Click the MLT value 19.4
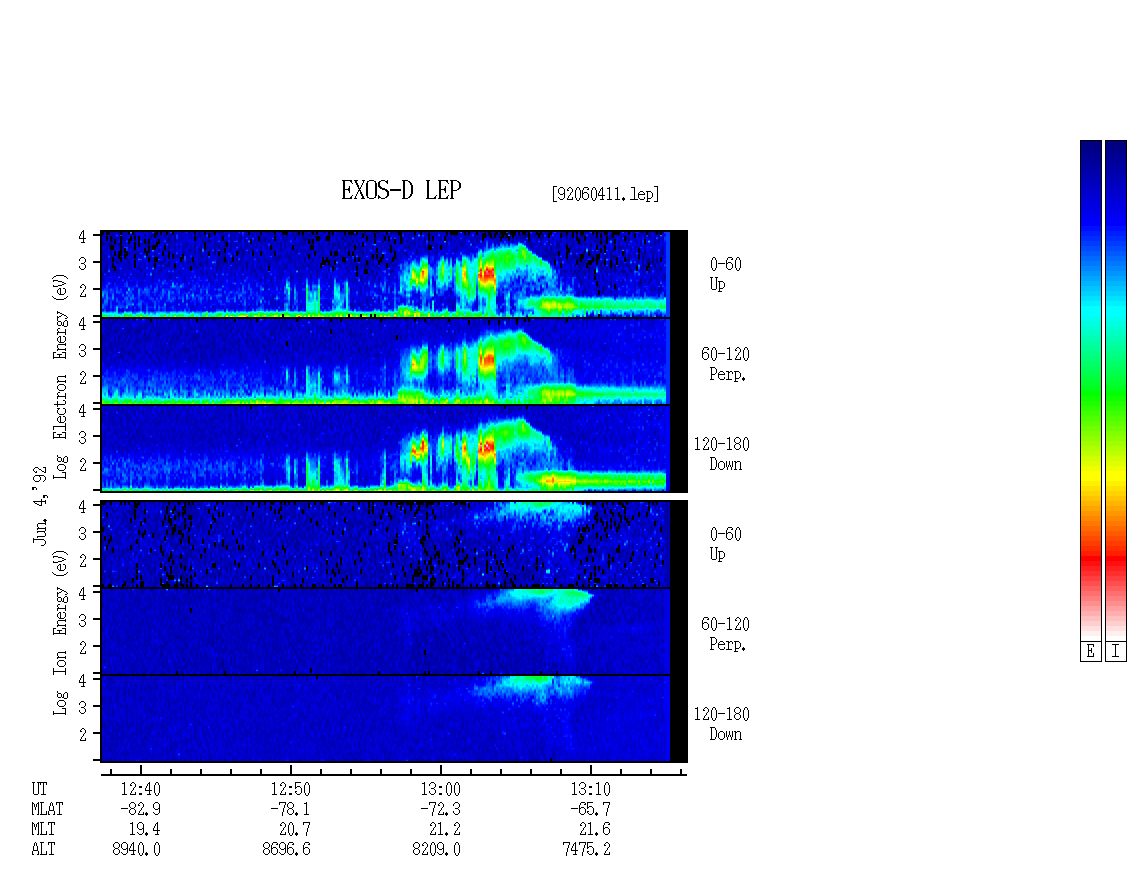Image resolution: width=1130 pixels, height=875 pixels. click(145, 830)
